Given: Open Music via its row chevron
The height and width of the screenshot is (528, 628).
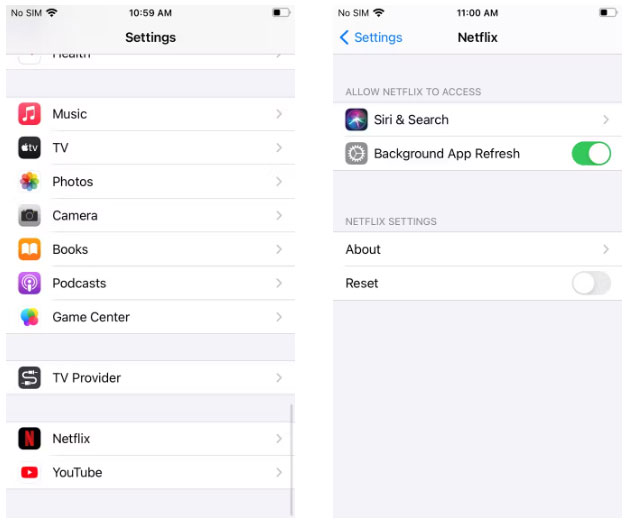Looking at the screenshot, I should (279, 114).
